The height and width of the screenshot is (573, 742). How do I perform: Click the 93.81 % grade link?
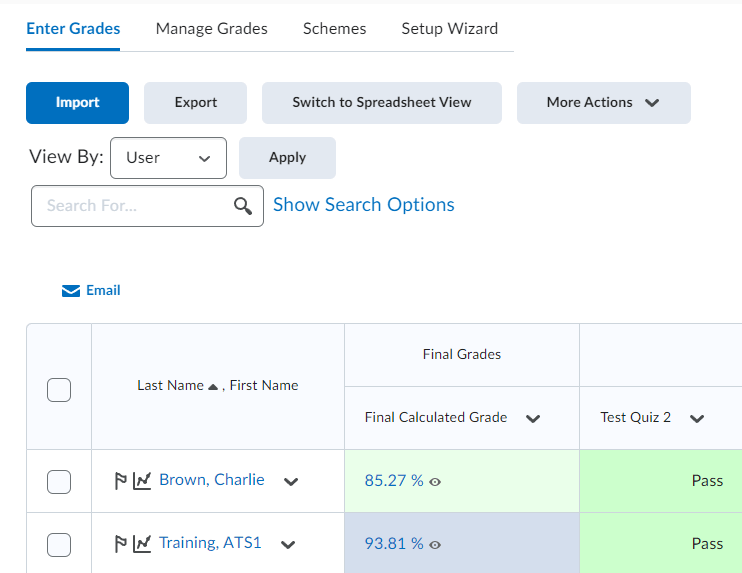point(394,544)
